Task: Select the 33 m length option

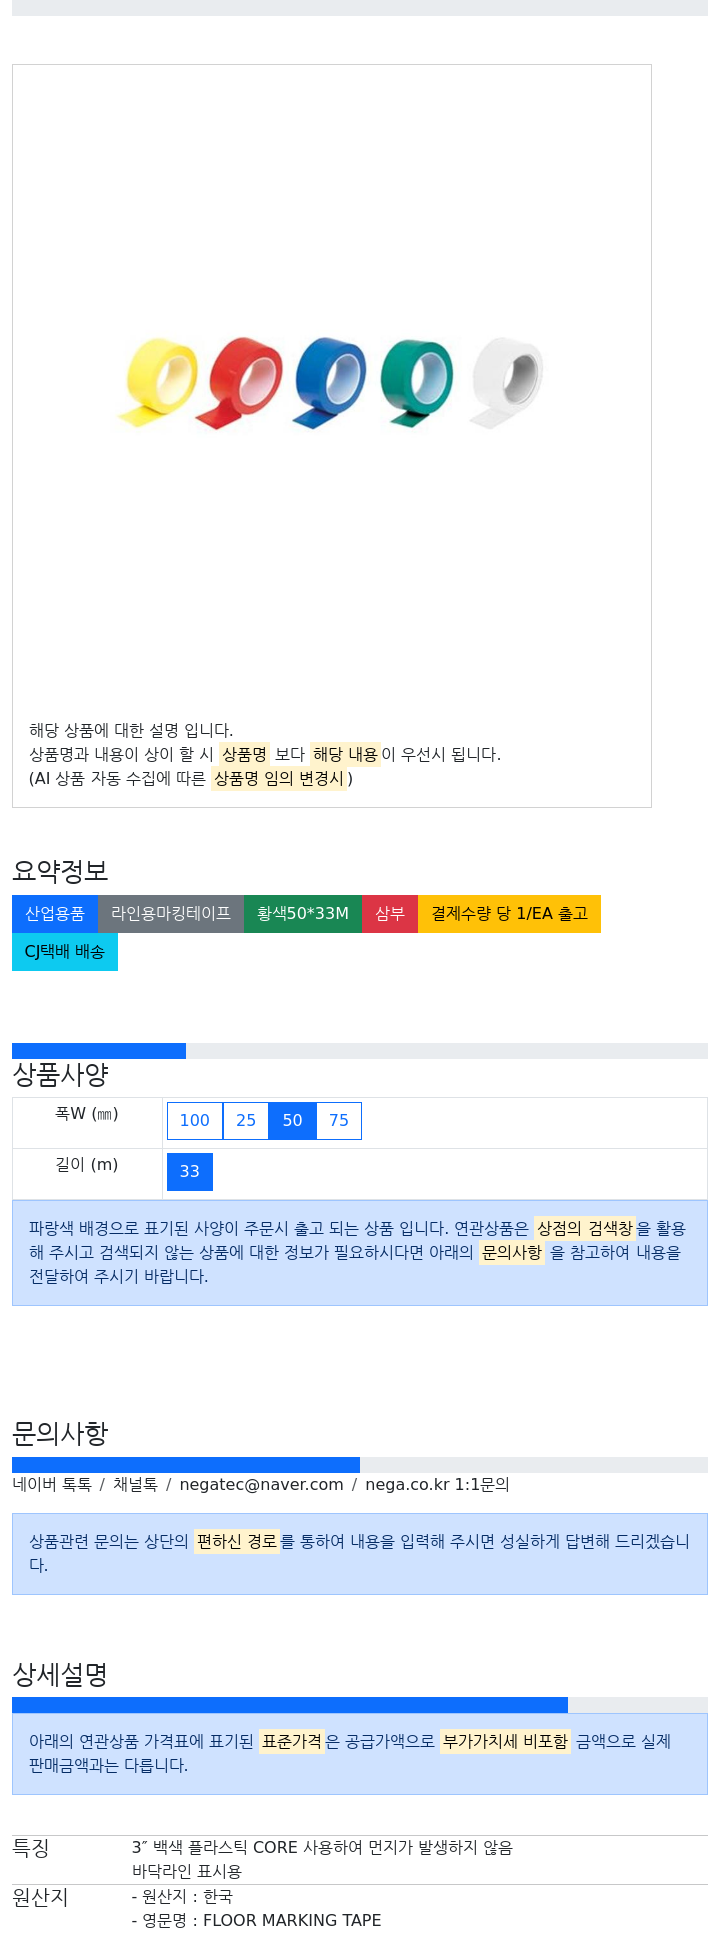Action: pos(190,1172)
